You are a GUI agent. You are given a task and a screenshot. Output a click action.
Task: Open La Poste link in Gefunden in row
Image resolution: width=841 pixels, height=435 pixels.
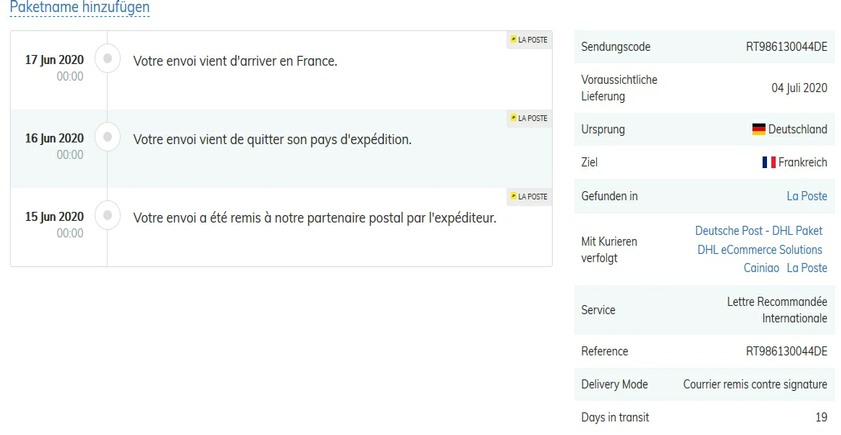[x=806, y=196]
